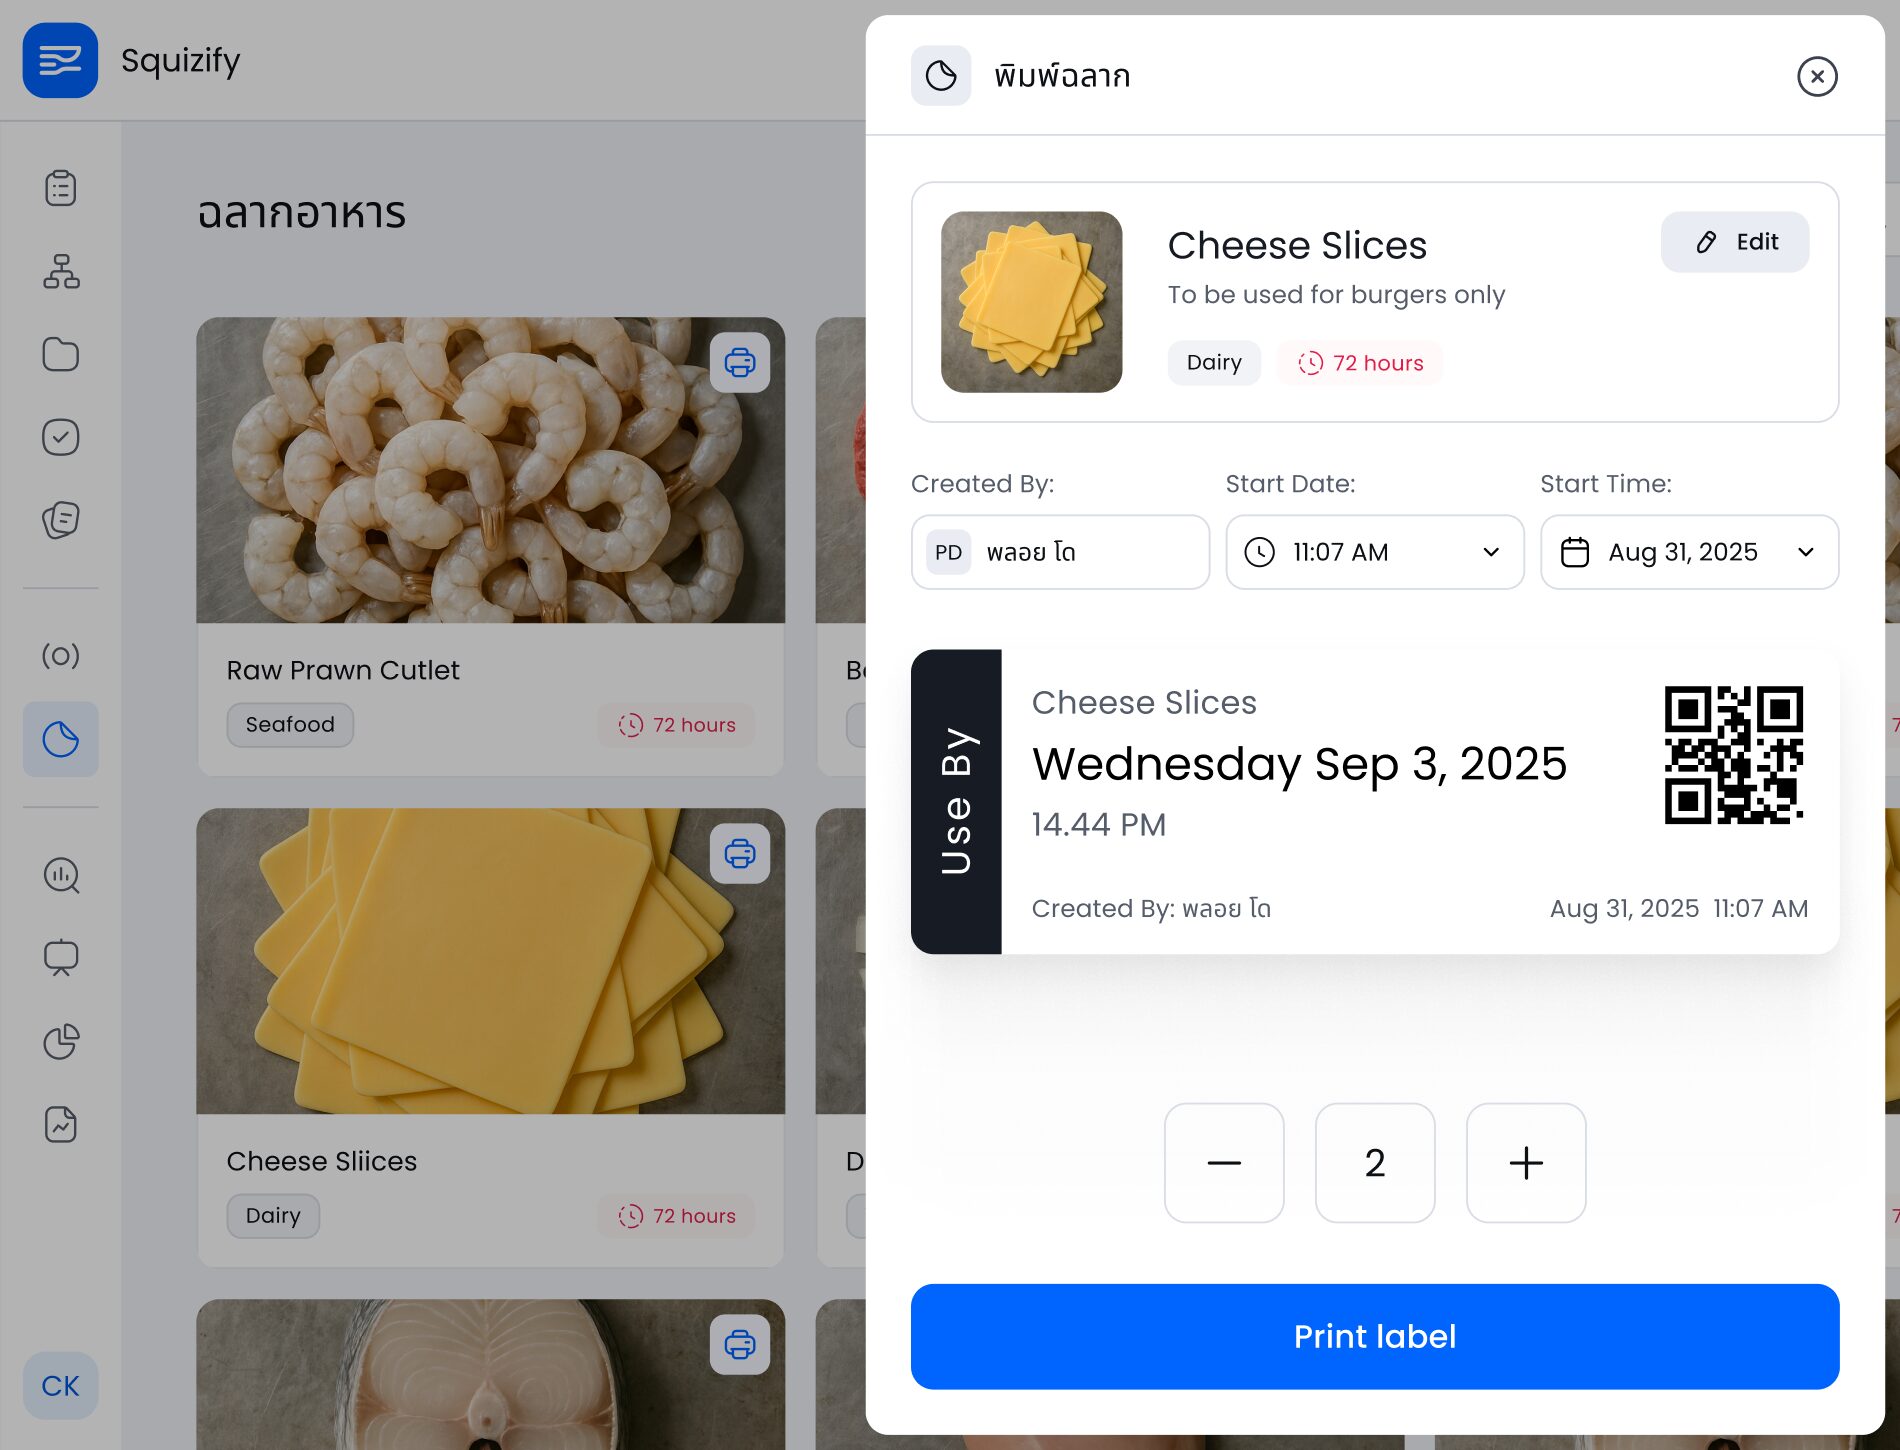Image resolution: width=1900 pixels, height=1450 pixels.
Task: Open the pie chart reports sidebar icon
Action: point(60,1041)
